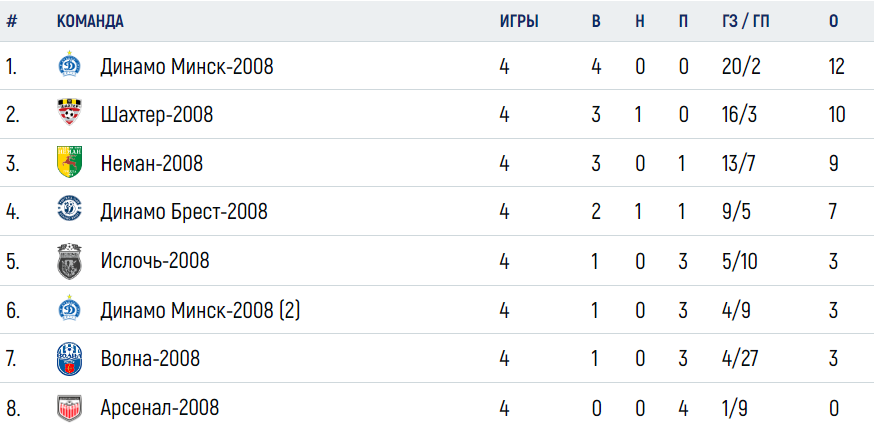This screenshot has height=430, width=874.
Task: Click the Ислочь-2008 gray shield logo
Action: coord(70,260)
